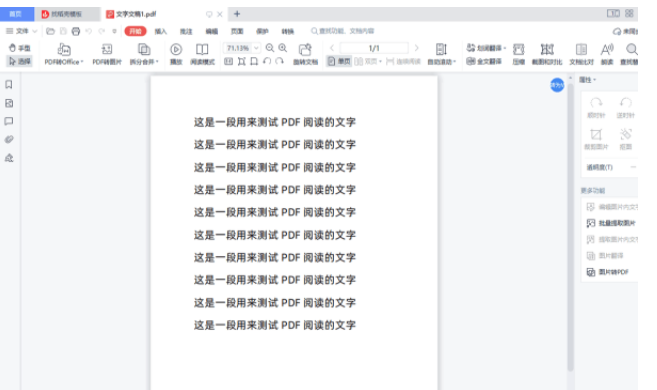Toggle the 手型 hand tool mode
The width and height of the screenshot is (657, 390).
click(20, 48)
